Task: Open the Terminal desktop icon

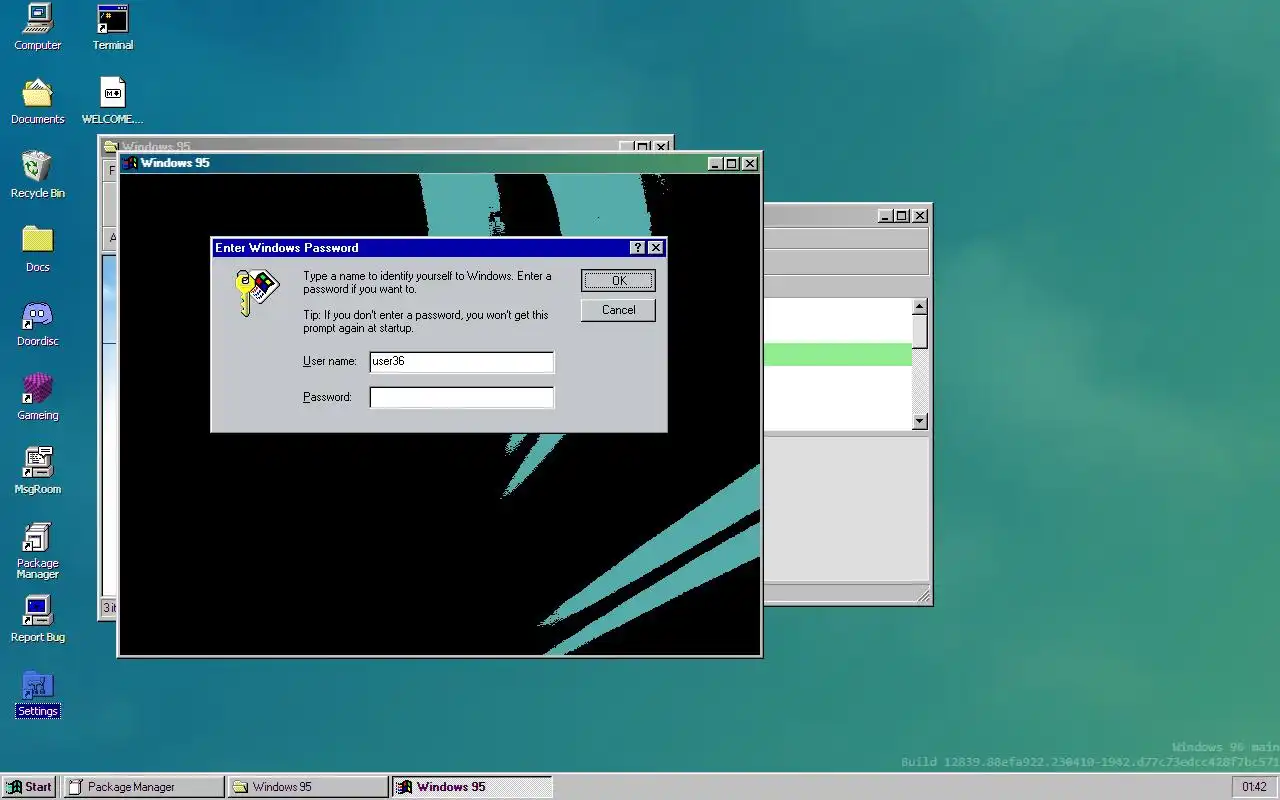Action: tap(113, 27)
